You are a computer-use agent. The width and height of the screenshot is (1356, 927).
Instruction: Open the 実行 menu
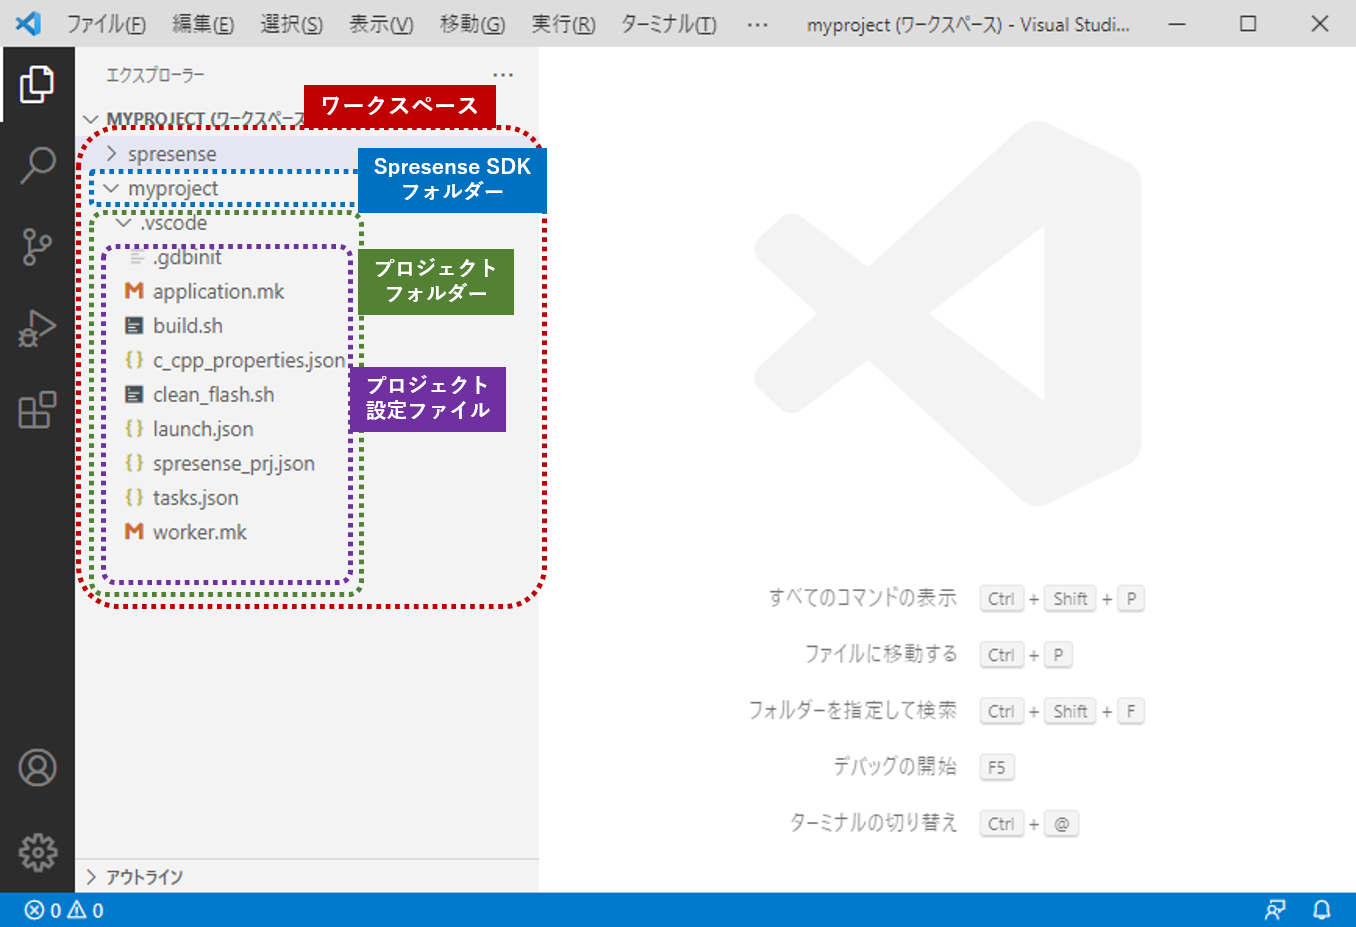click(x=562, y=24)
